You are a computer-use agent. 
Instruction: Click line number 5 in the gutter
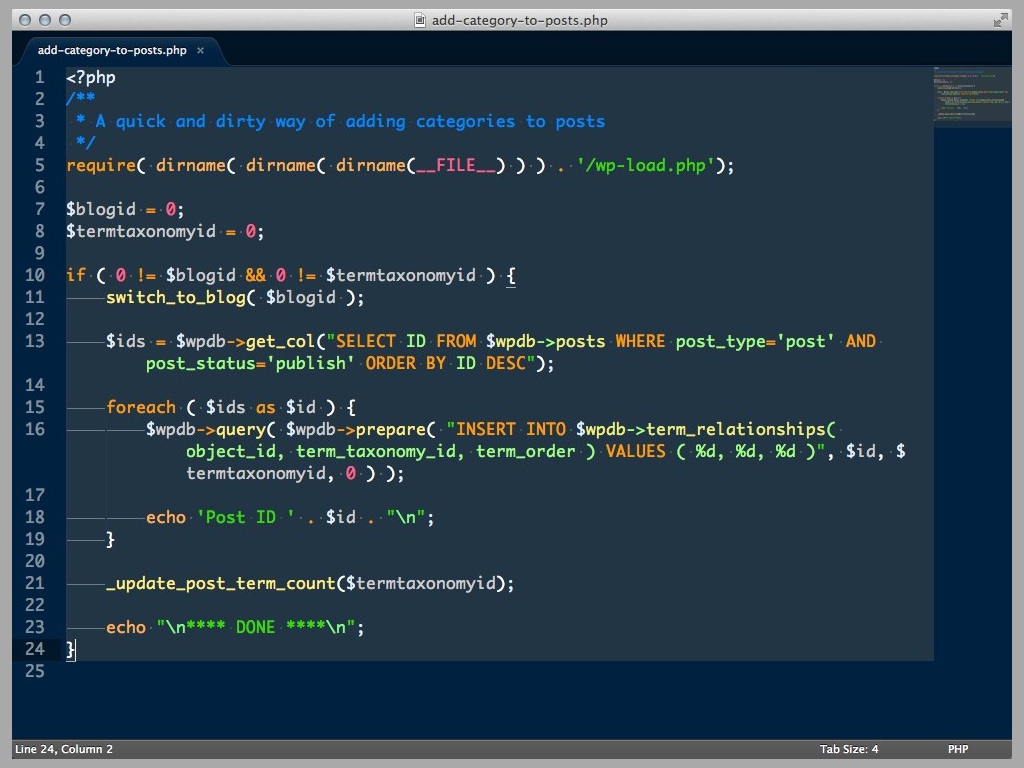coord(39,165)
